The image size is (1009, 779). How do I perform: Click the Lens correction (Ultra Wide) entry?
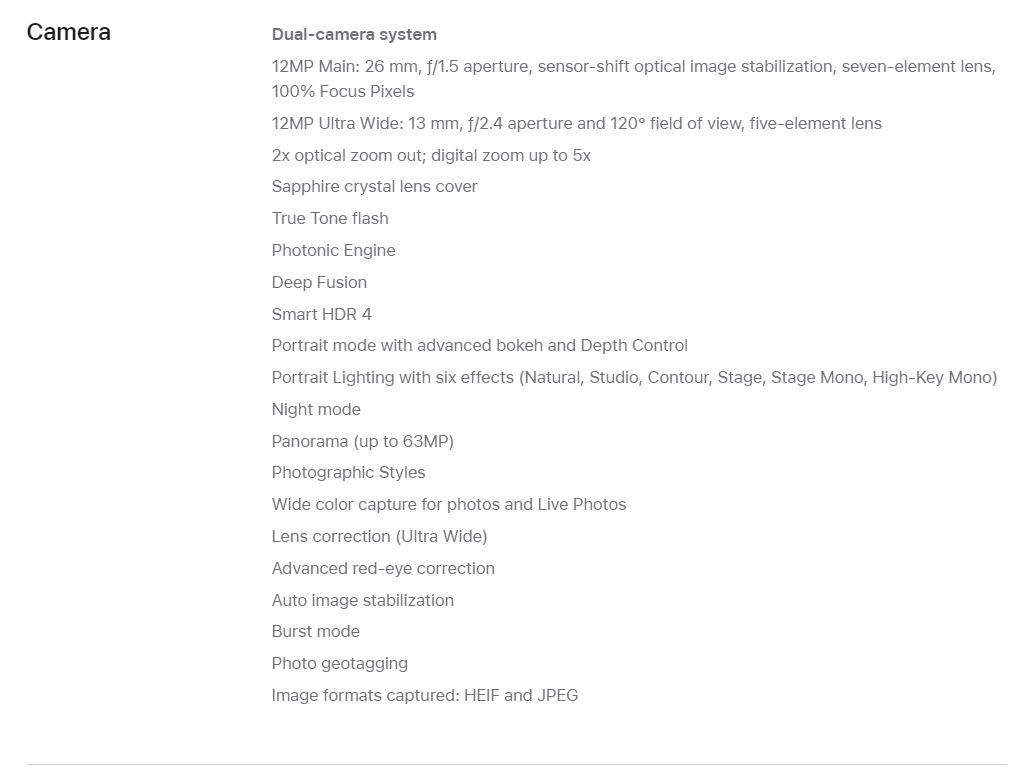pyautogui.click(x=379, y=536)
